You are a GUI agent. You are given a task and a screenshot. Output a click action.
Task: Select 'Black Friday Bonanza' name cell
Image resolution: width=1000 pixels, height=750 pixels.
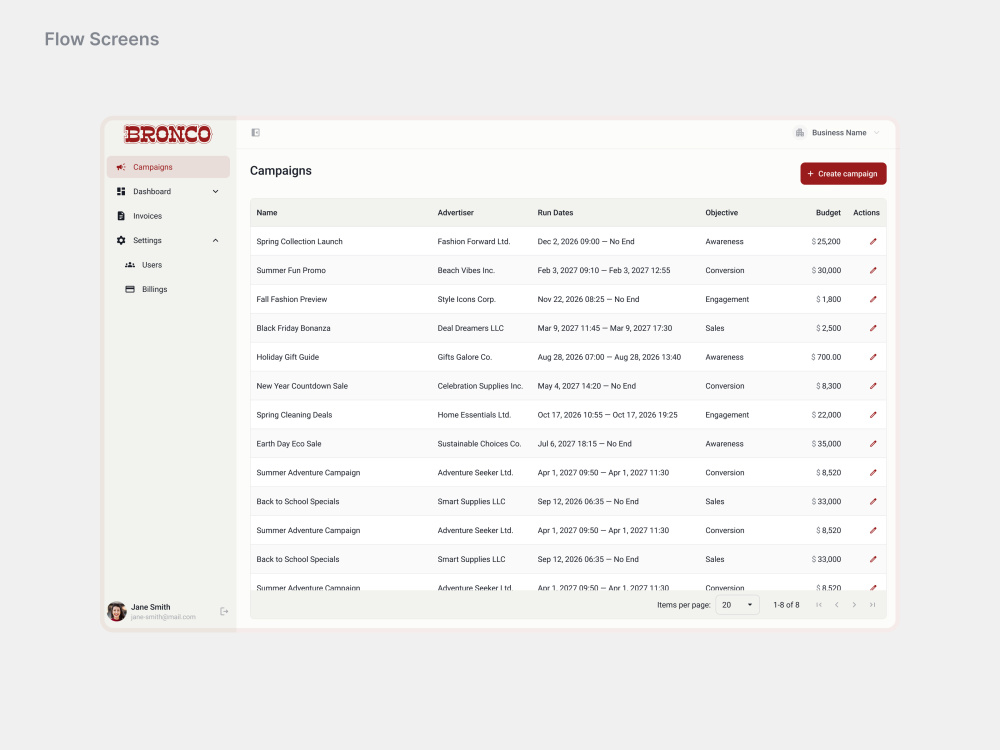point(293,328)
